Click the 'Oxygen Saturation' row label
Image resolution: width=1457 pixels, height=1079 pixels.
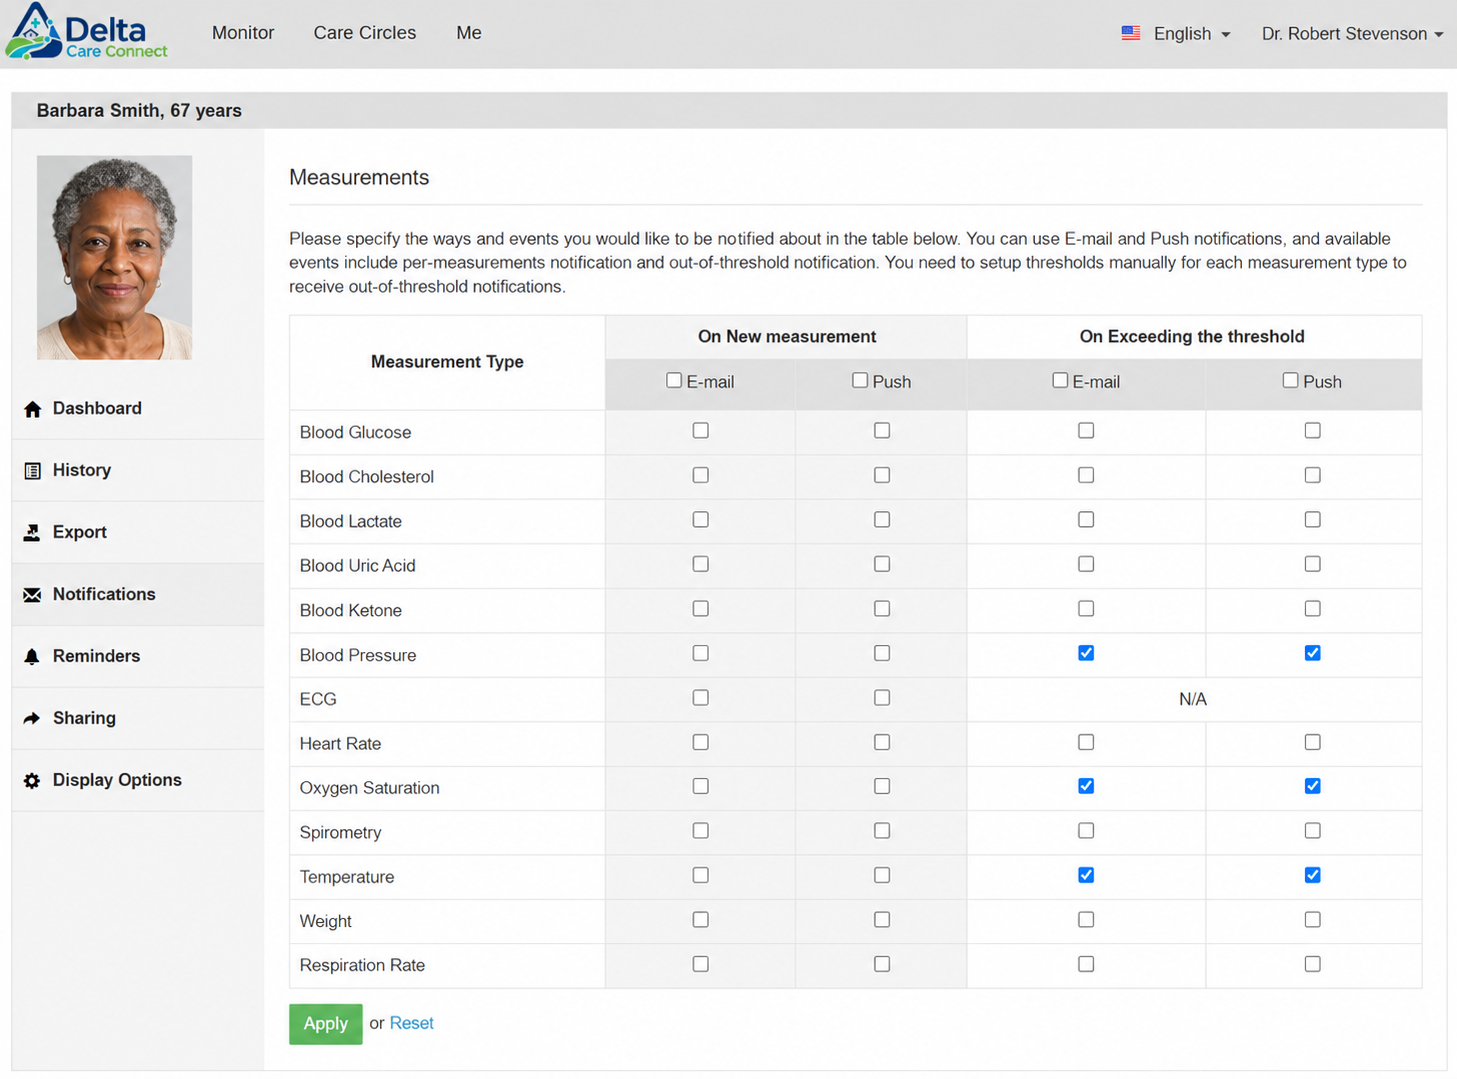[x=369, y=788]
